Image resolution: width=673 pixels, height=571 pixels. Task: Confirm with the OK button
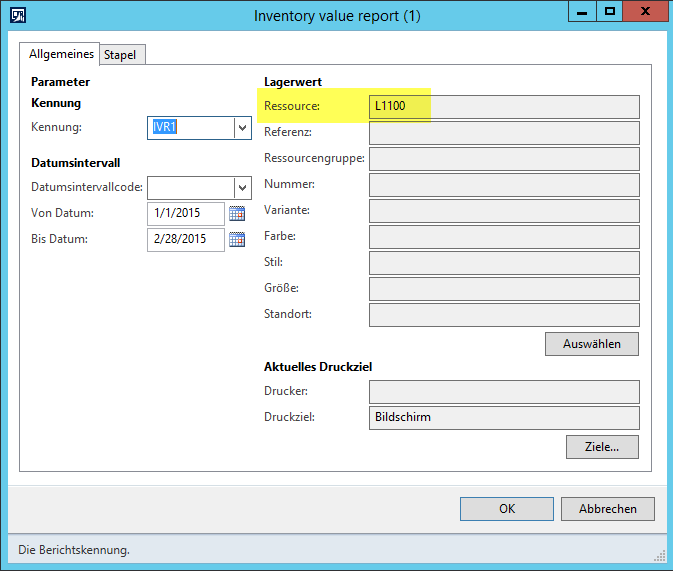506,509
